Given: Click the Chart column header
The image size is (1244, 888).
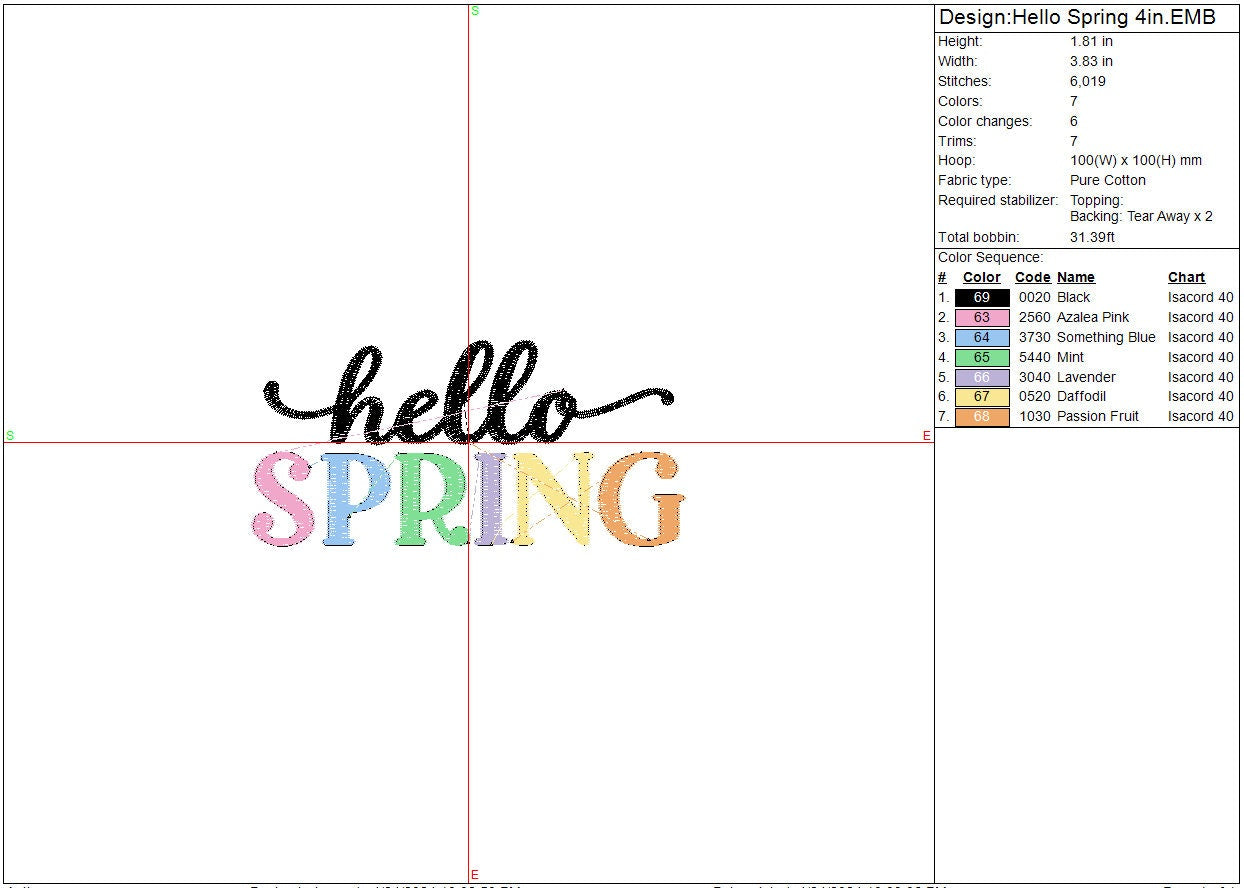Looking at the screenshot, I should pyautogui.click(x=1186, y=278).
